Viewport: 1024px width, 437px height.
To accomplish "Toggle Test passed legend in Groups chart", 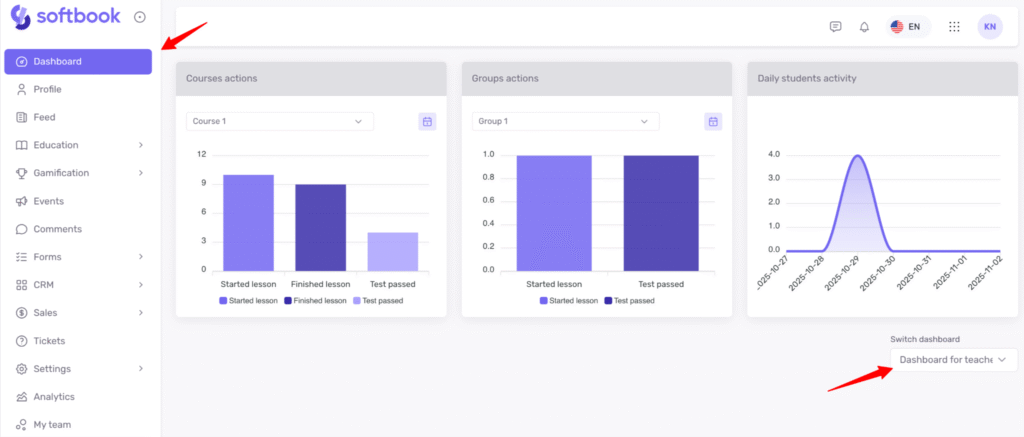I will point(629,300).
